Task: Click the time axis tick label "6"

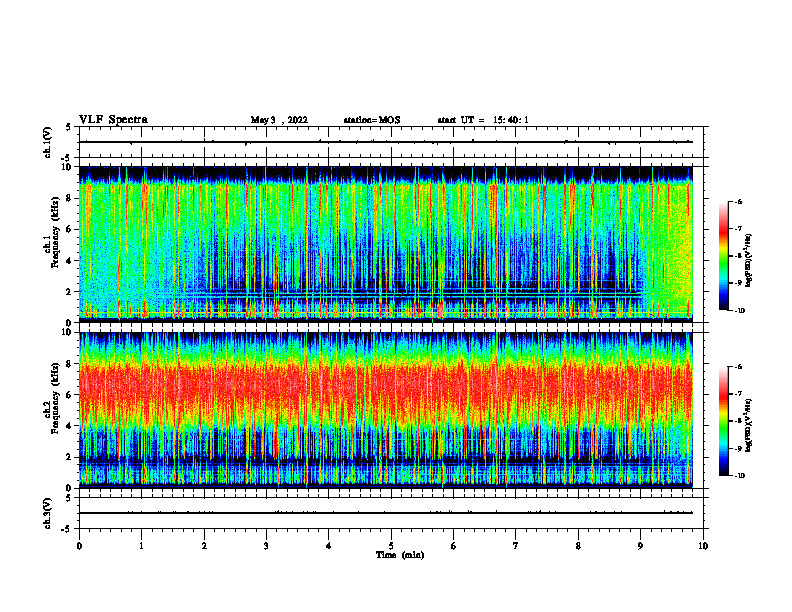Action: coord(453,546)
